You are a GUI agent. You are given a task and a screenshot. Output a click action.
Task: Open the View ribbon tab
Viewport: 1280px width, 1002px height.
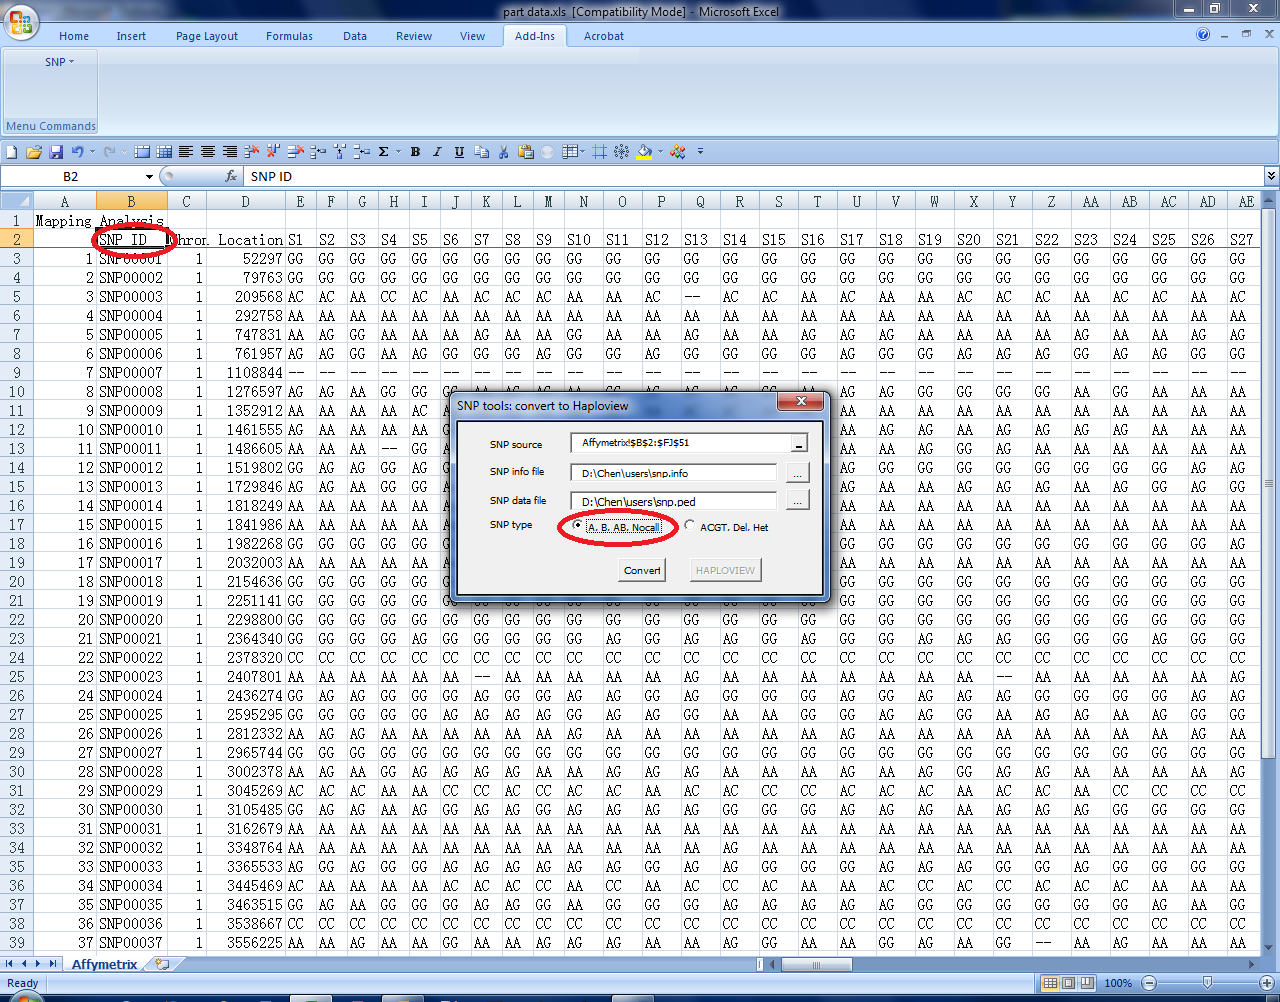click(472, 36)
